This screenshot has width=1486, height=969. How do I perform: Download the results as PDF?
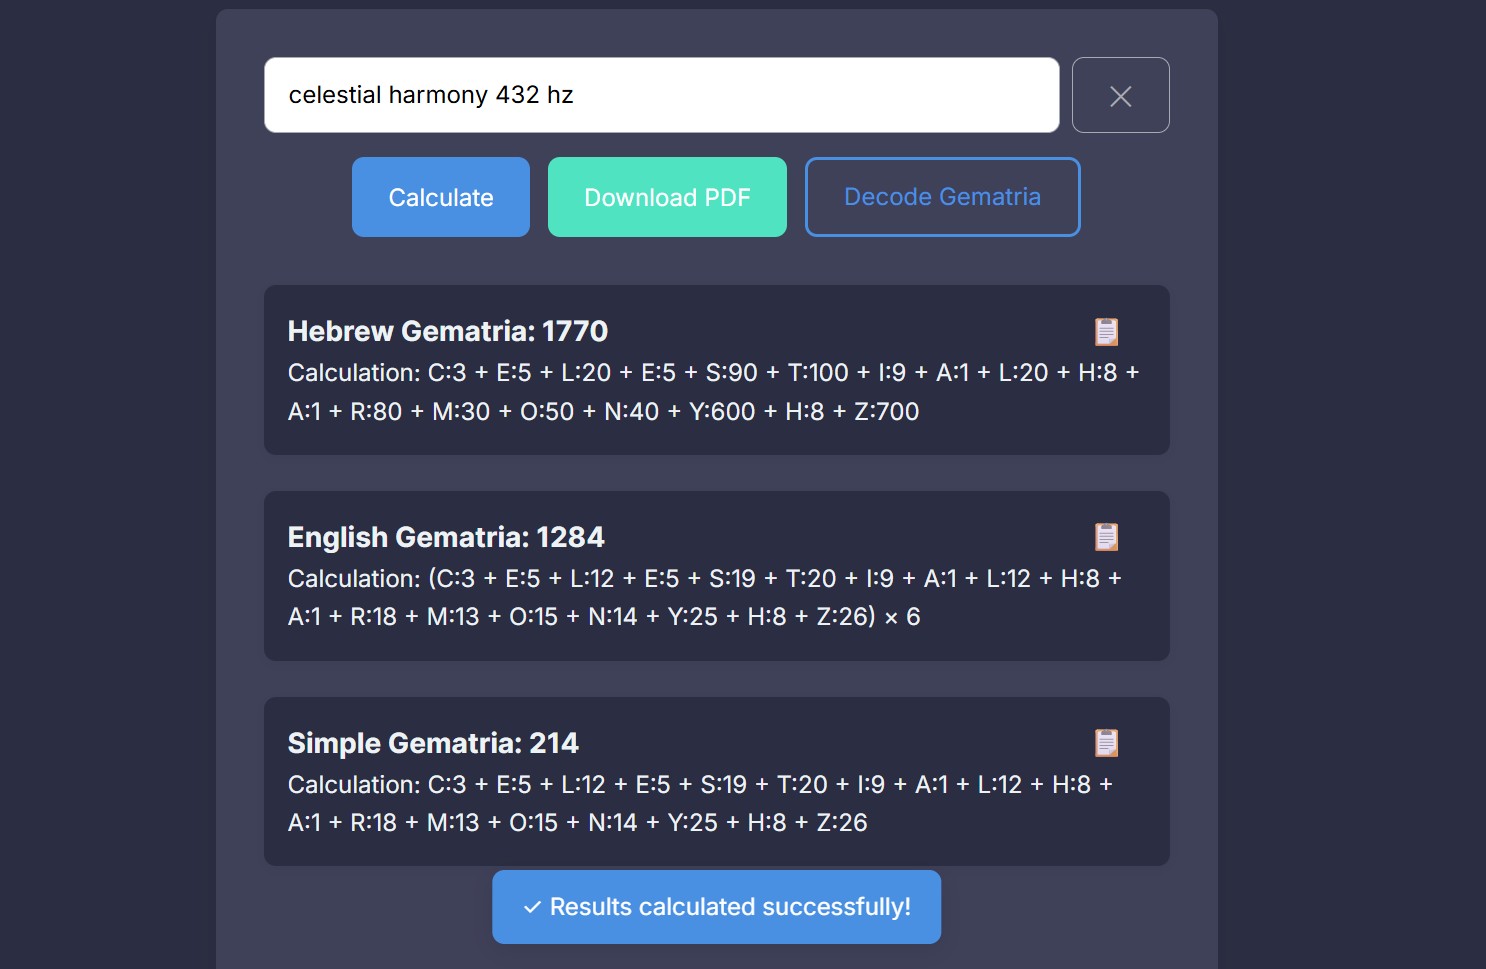[667, 197]
